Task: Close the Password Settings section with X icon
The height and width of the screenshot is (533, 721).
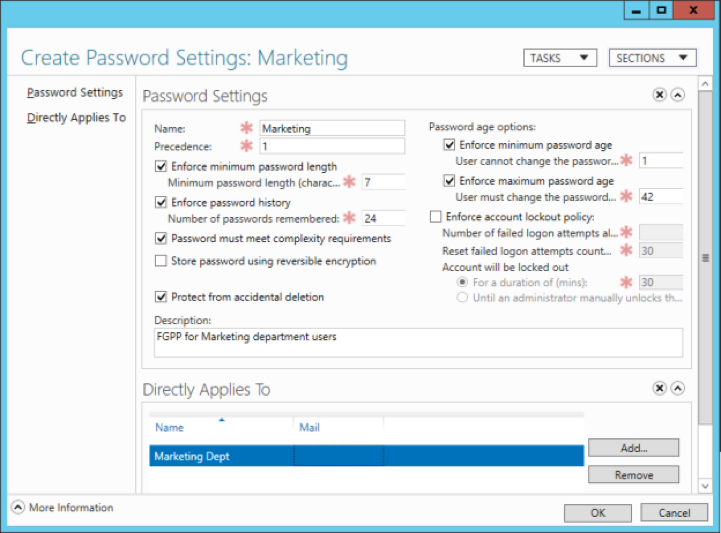Action: 659,95
